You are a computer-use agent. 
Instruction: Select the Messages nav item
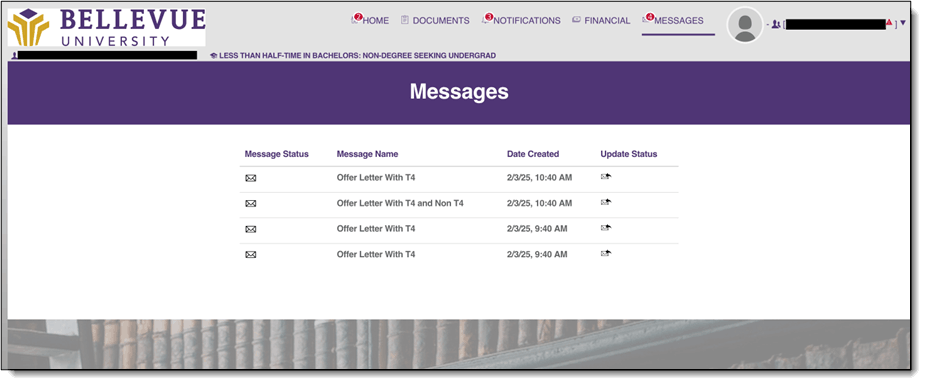click(673, 21)
